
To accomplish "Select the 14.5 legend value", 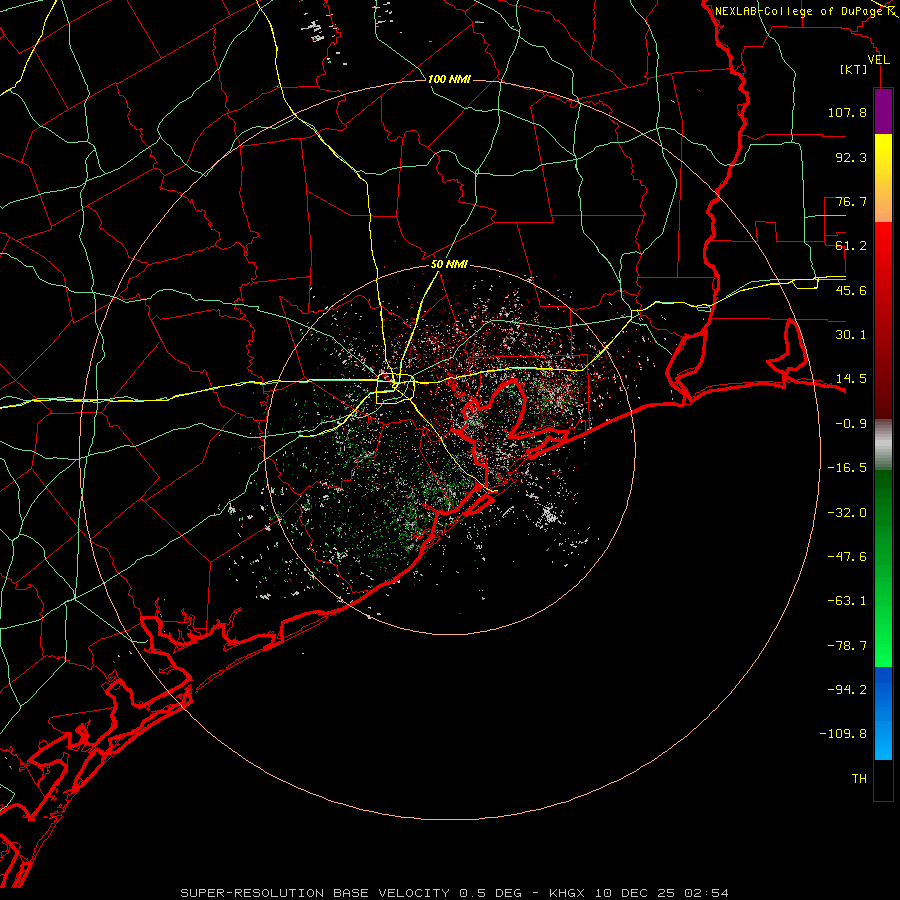I will pos(851,379).
